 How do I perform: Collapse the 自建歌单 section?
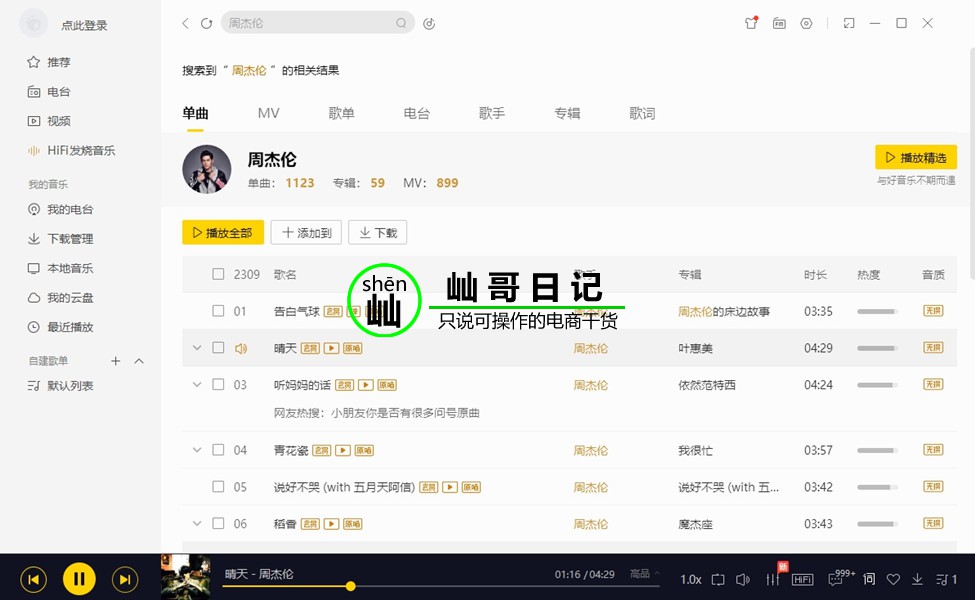click(139, 361)
